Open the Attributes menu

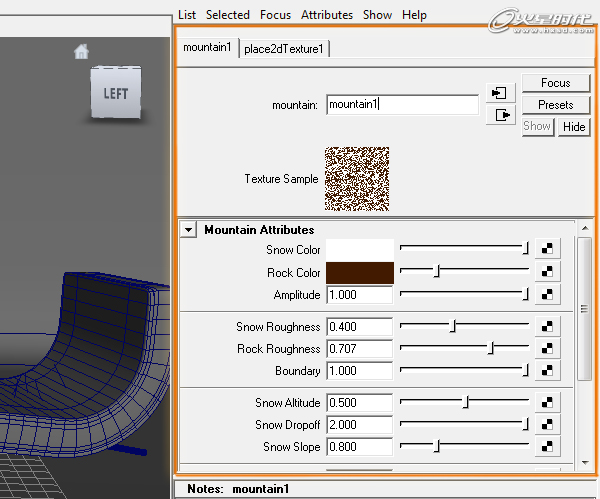[x=327, y=15]
